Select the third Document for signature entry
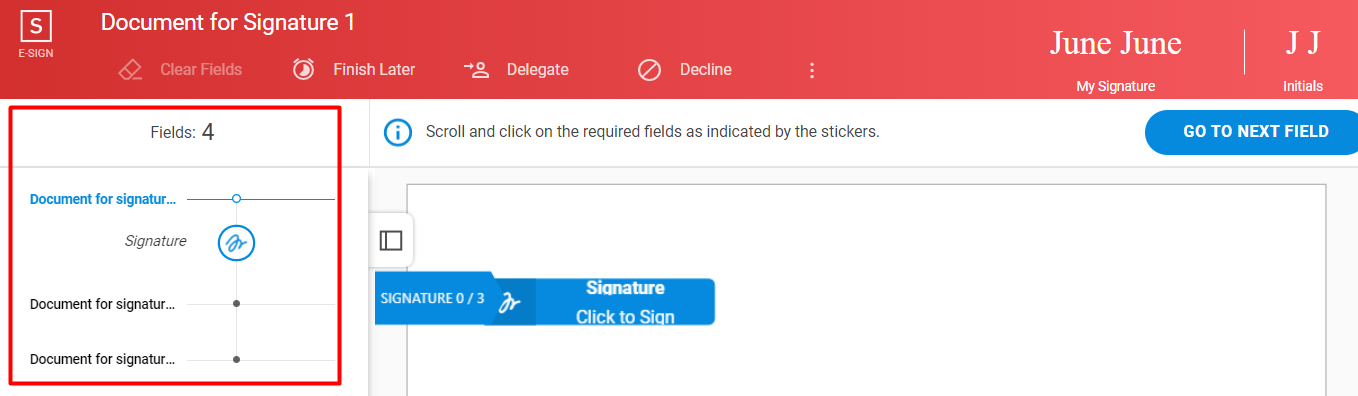This screenshot has width=1358, height=396. (103, 359)
